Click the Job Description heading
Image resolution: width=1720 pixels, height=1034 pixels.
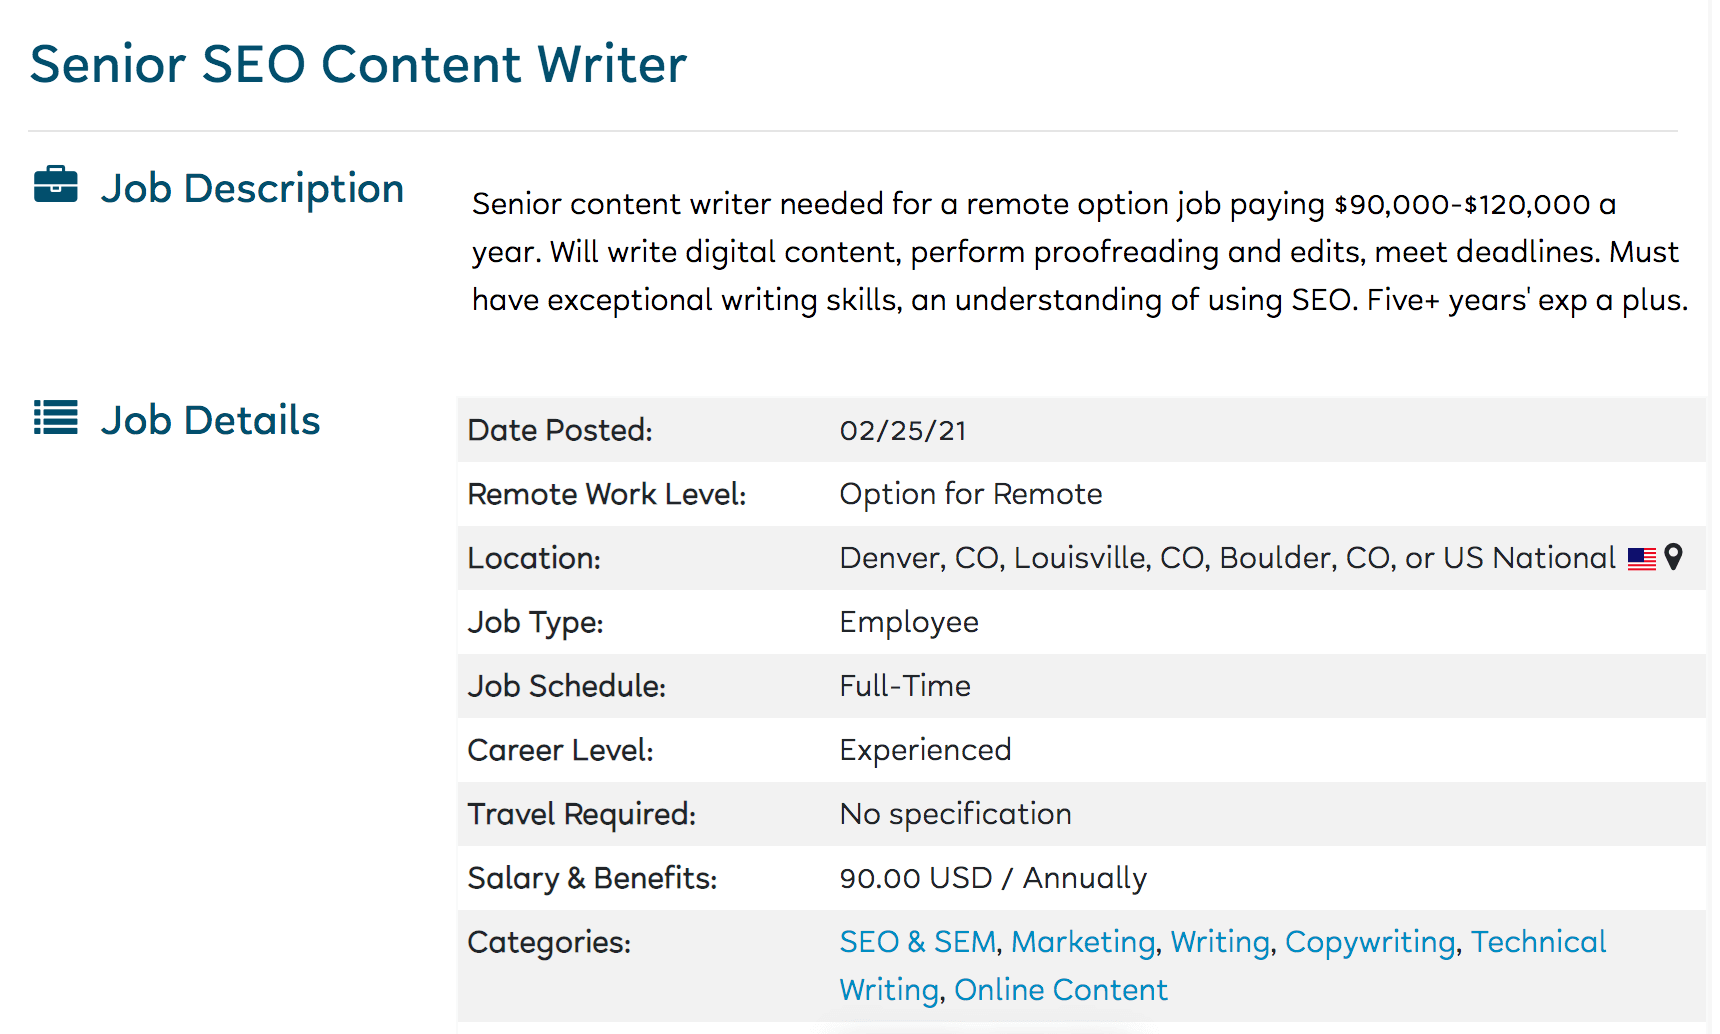pyautogui.click(x=252, y=189)
